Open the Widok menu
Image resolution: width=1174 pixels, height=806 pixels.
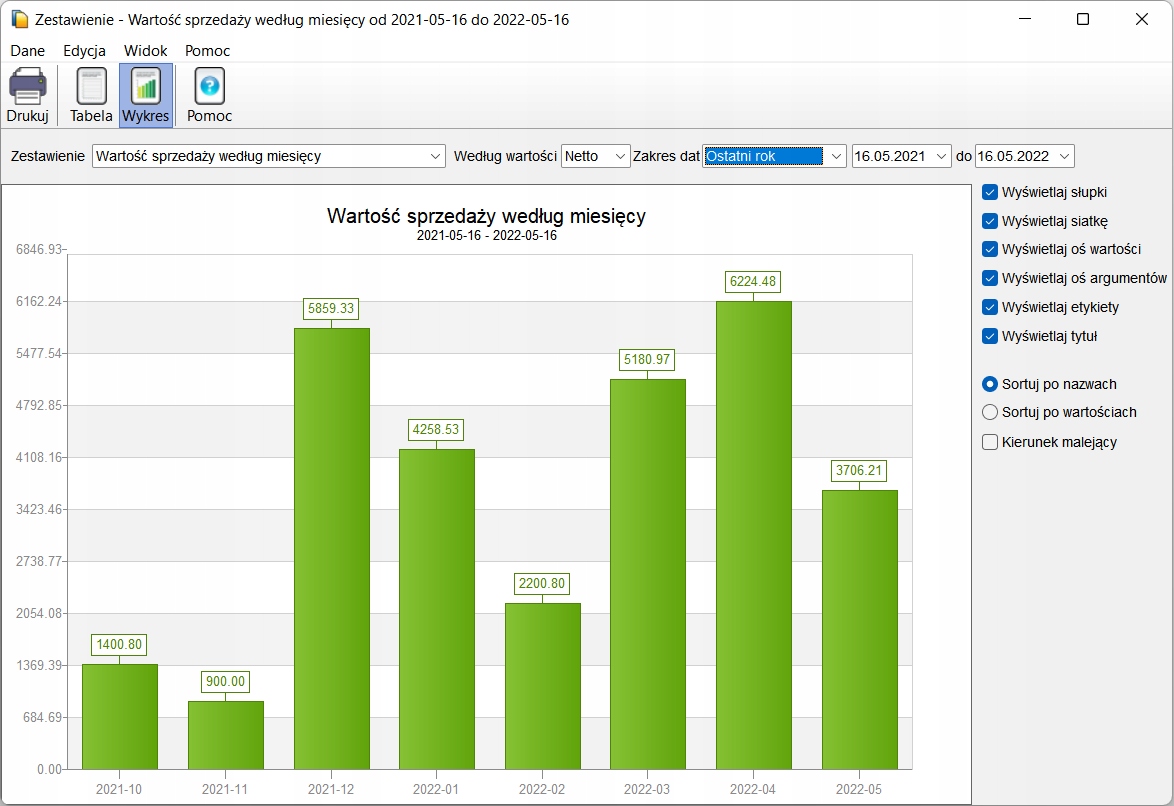[146, 50]
